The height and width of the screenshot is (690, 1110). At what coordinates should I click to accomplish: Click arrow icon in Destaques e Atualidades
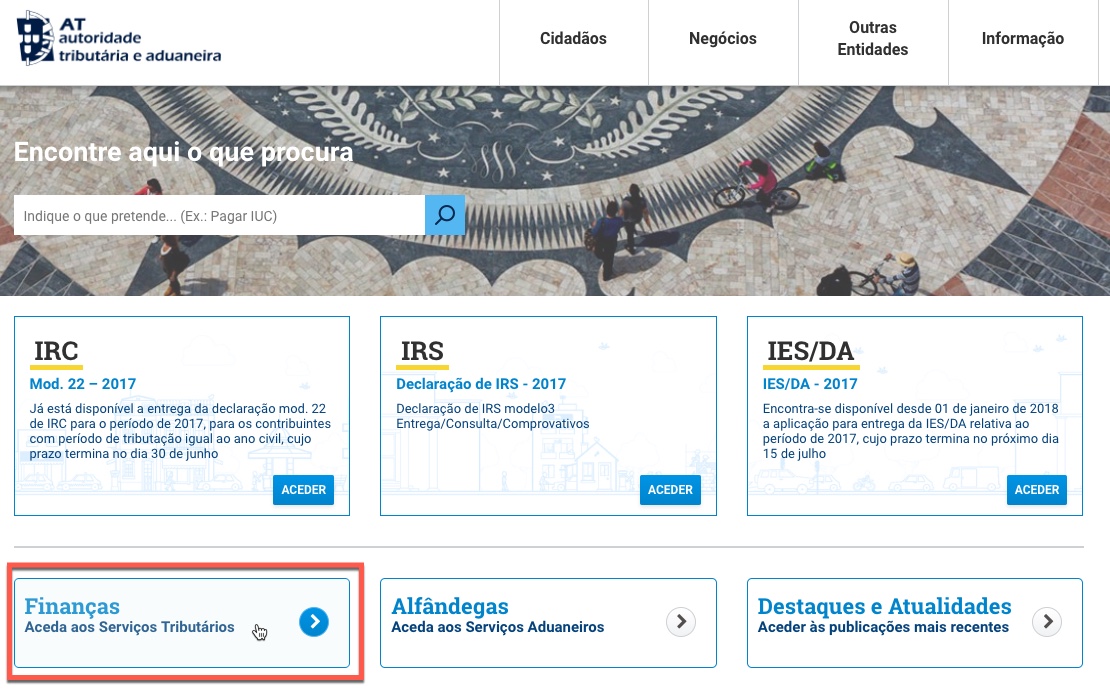(x=1047, y=622)
